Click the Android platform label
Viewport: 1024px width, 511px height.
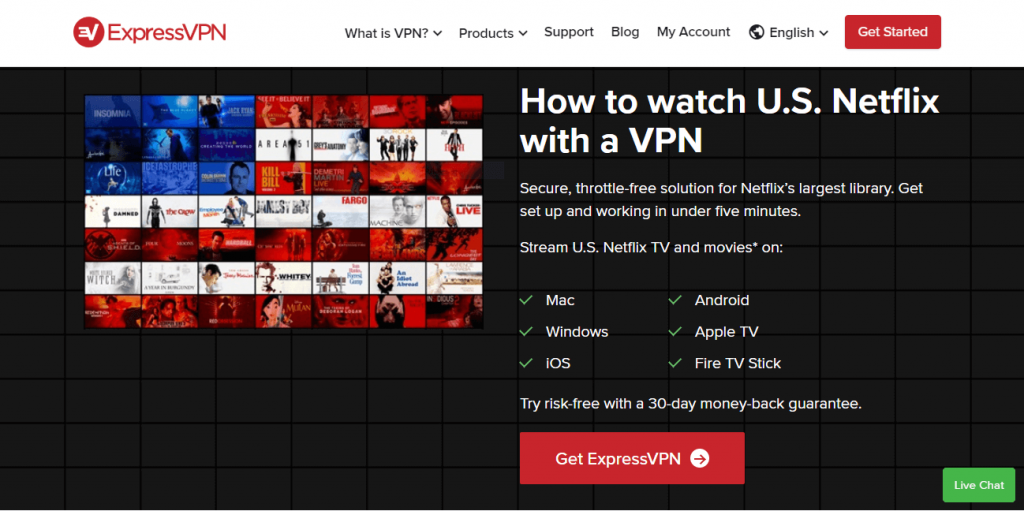tap(722, 301)
